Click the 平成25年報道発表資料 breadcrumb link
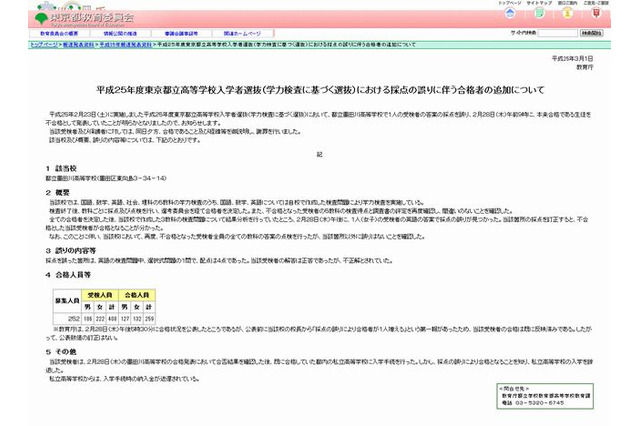The width and height of the screenshot is (640, 426). pyautogui.click(x=125, y=44)
